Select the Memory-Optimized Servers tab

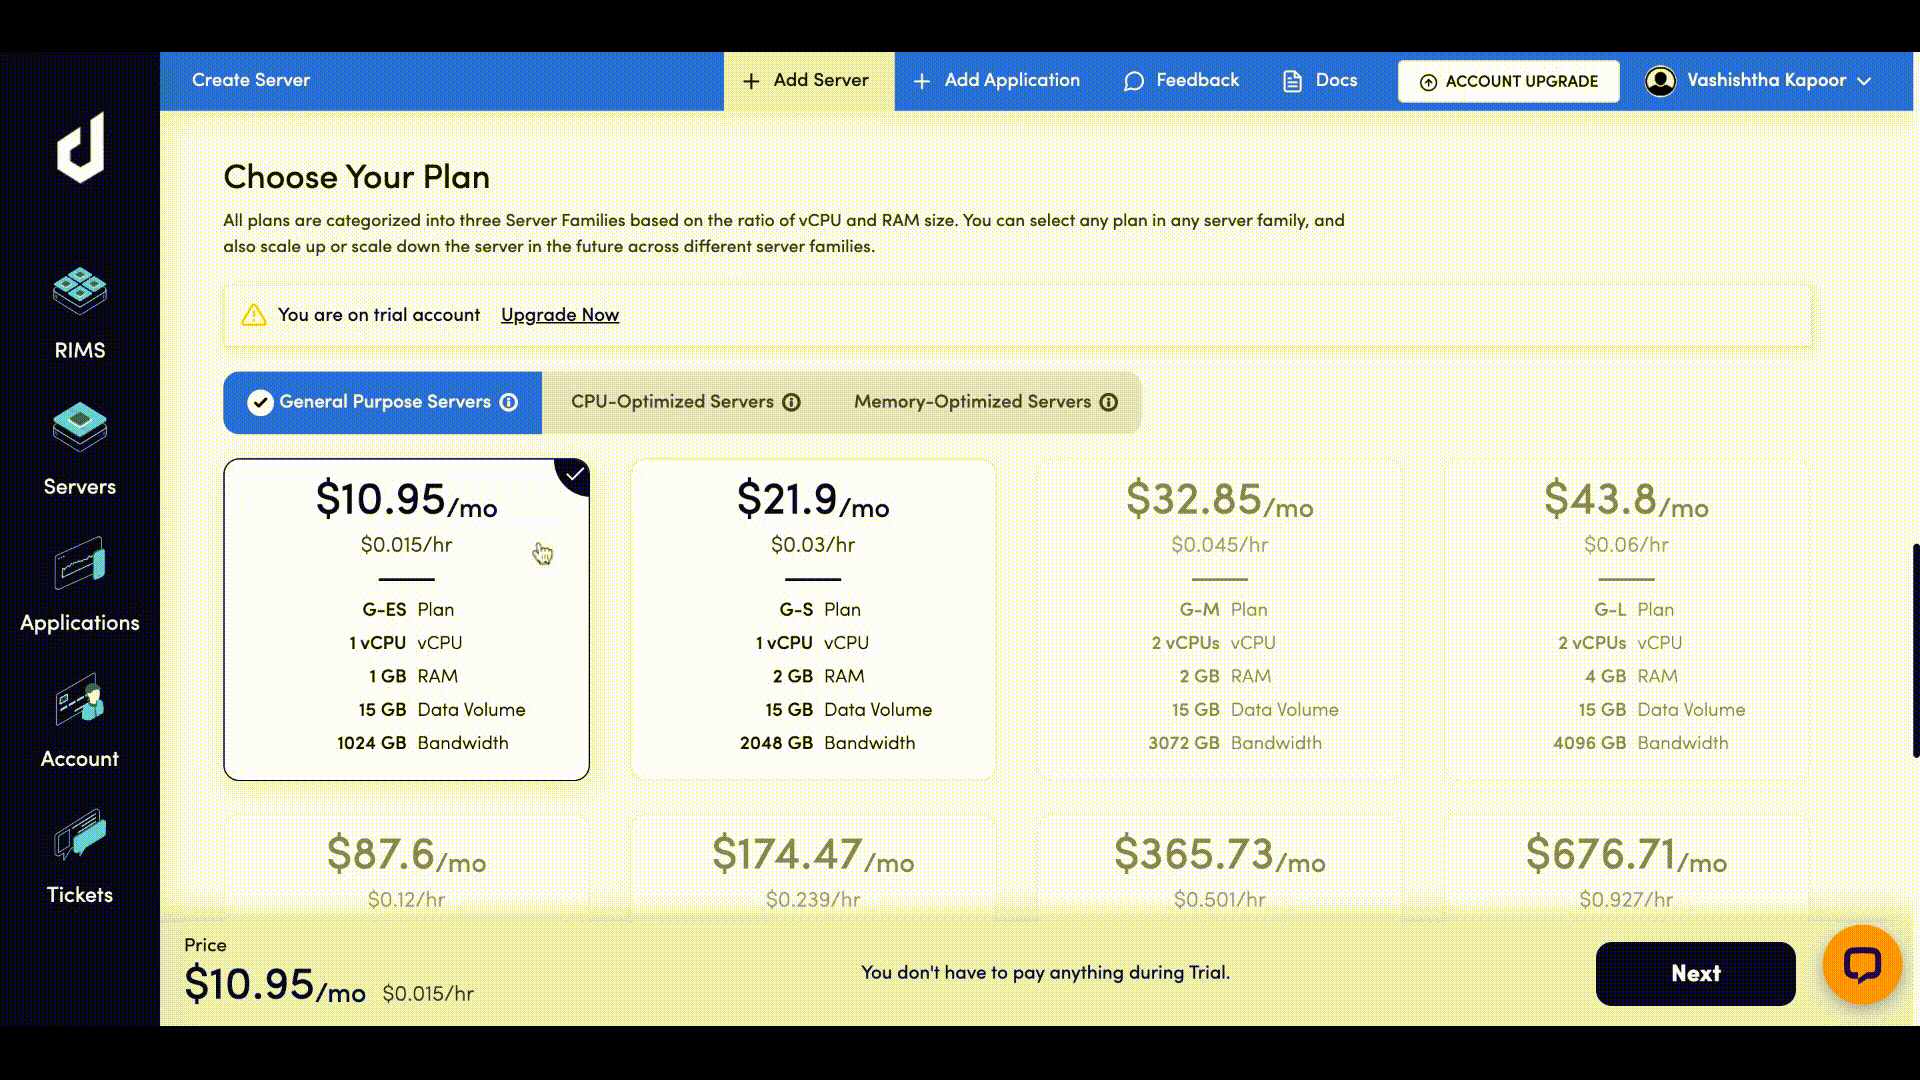pos(986,402)
